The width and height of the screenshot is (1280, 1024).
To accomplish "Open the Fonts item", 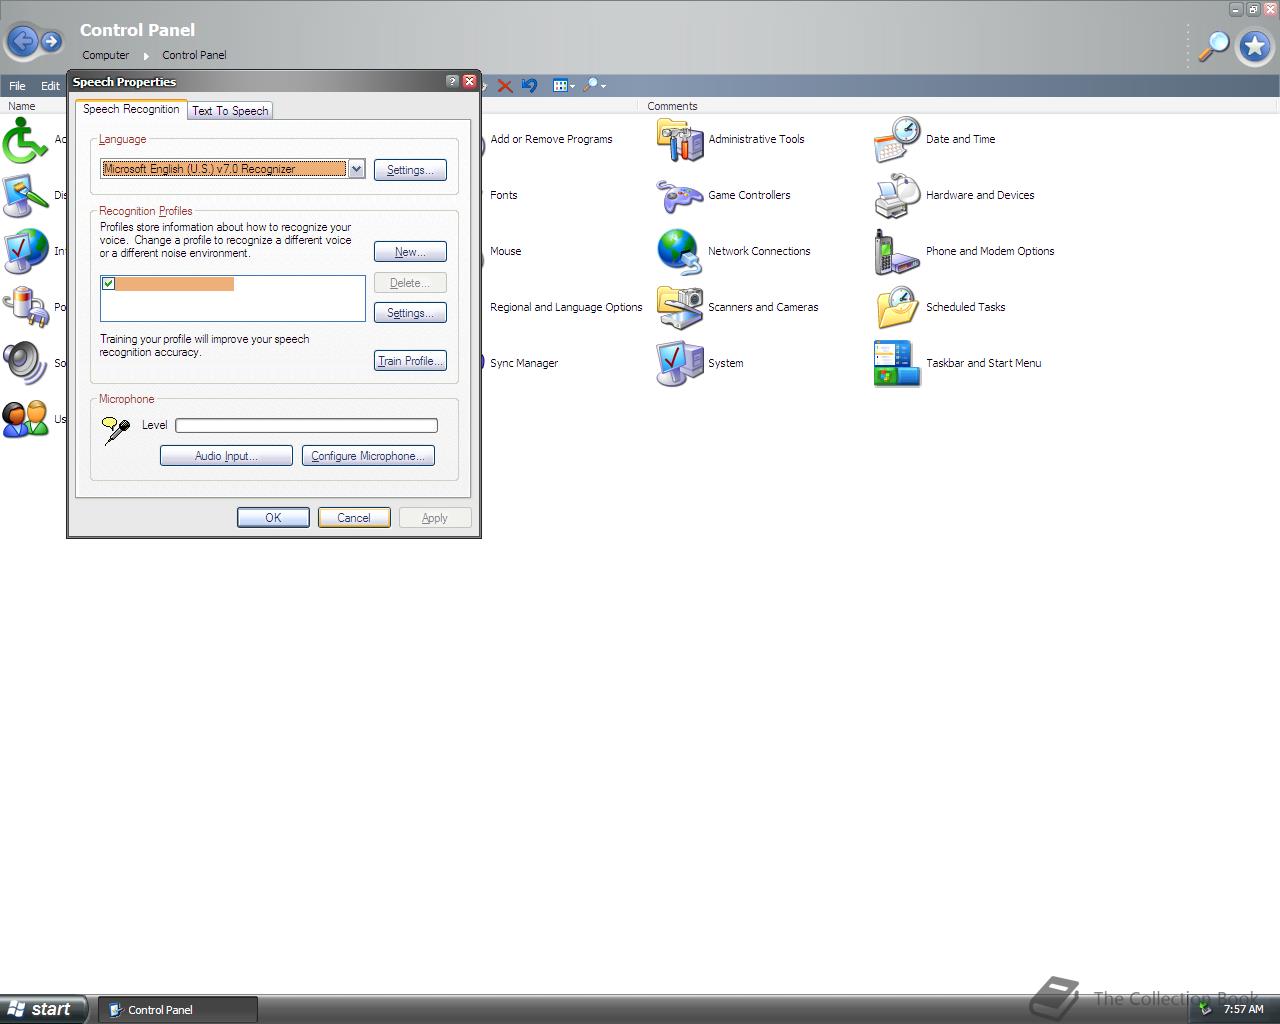I will pyautogui.click(x=504, y=196).
